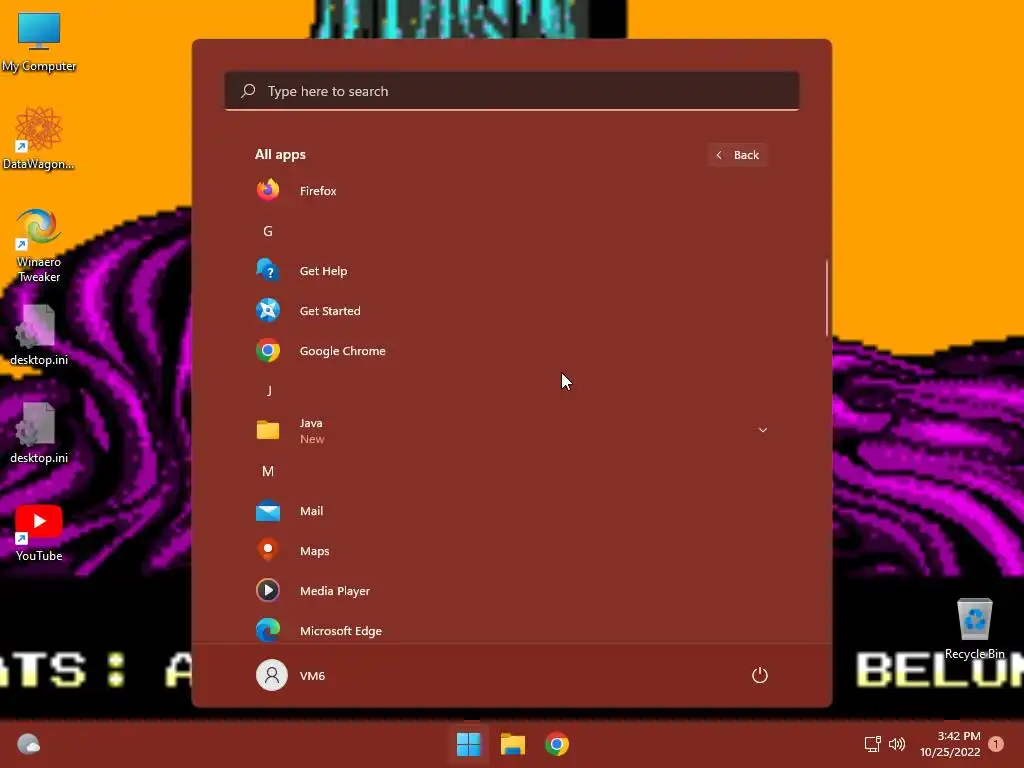Click the "Media Player" app label

(334, 590)
